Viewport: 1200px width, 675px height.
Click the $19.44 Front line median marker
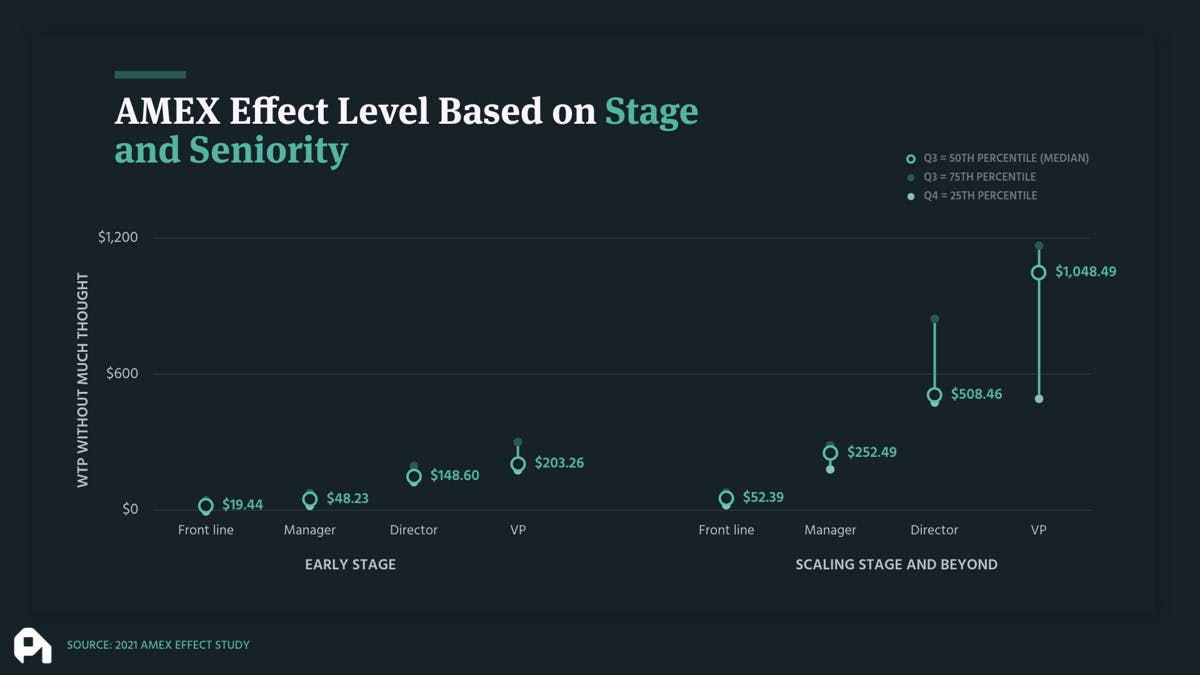pyautogui.click(x=206, y=506)
